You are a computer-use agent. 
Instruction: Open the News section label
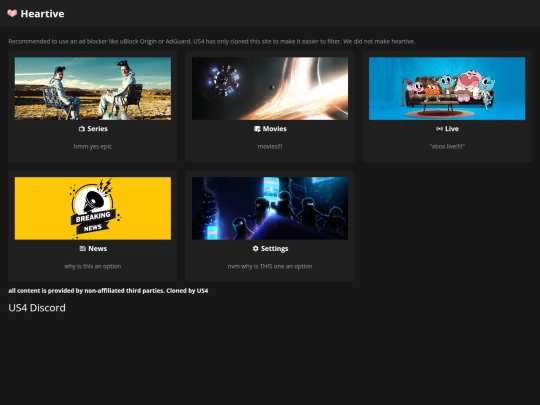pyautogui.click(x=97, y=248)
